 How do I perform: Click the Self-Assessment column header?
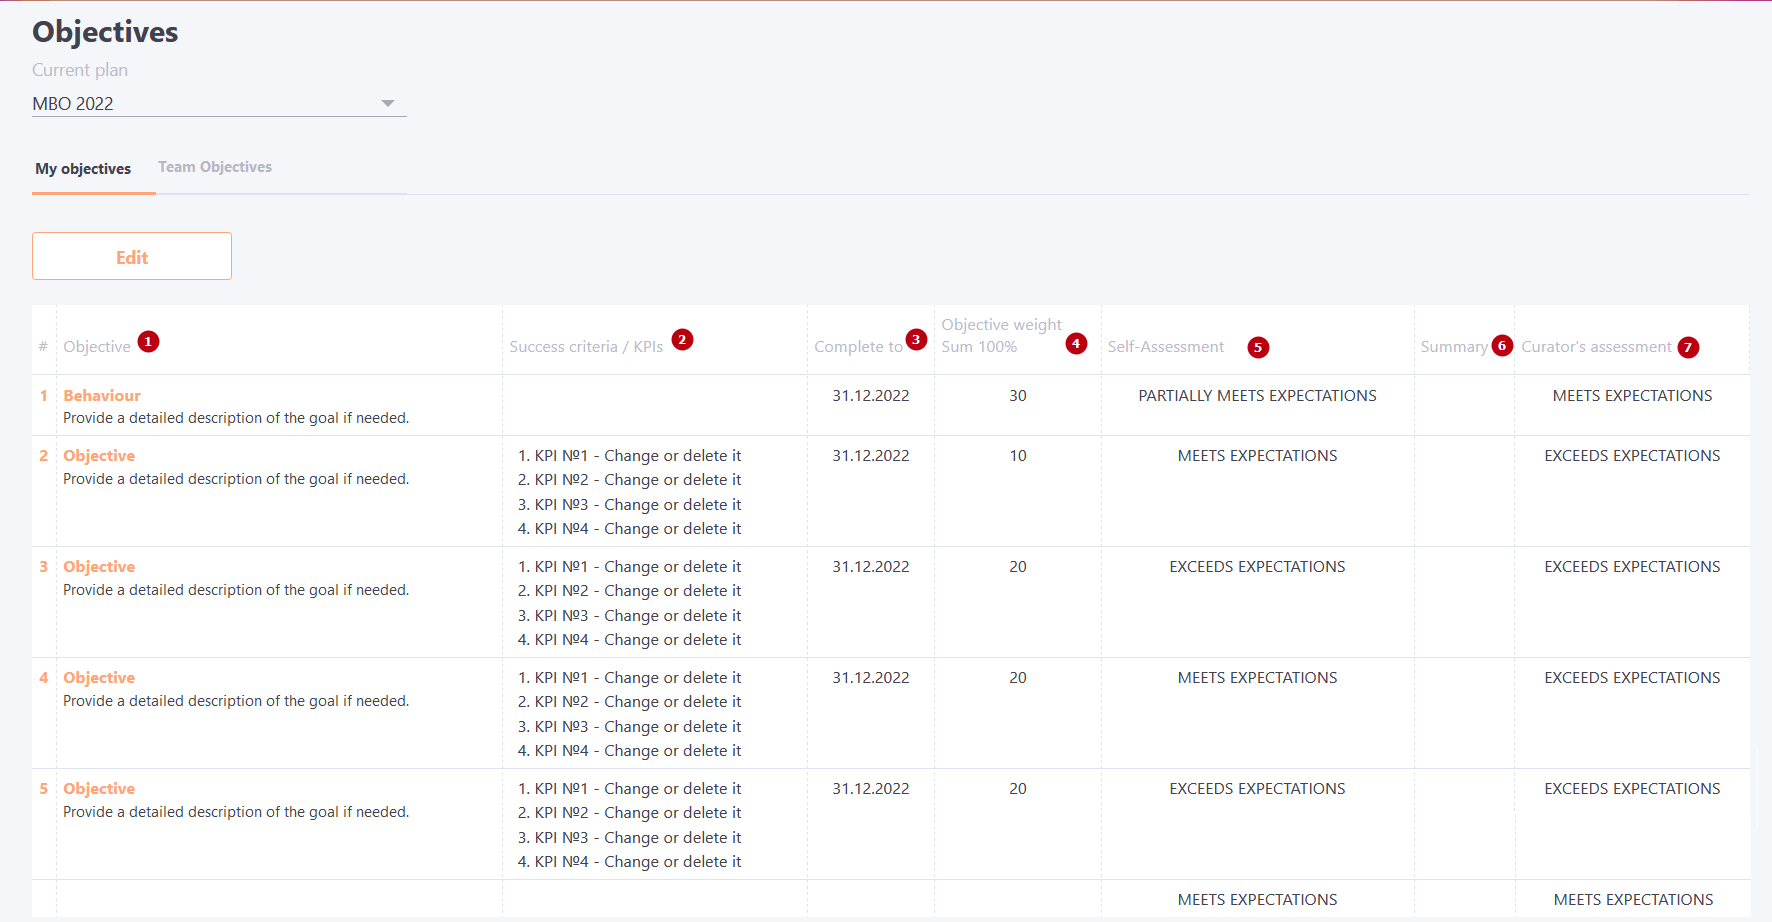[1166, 347]
